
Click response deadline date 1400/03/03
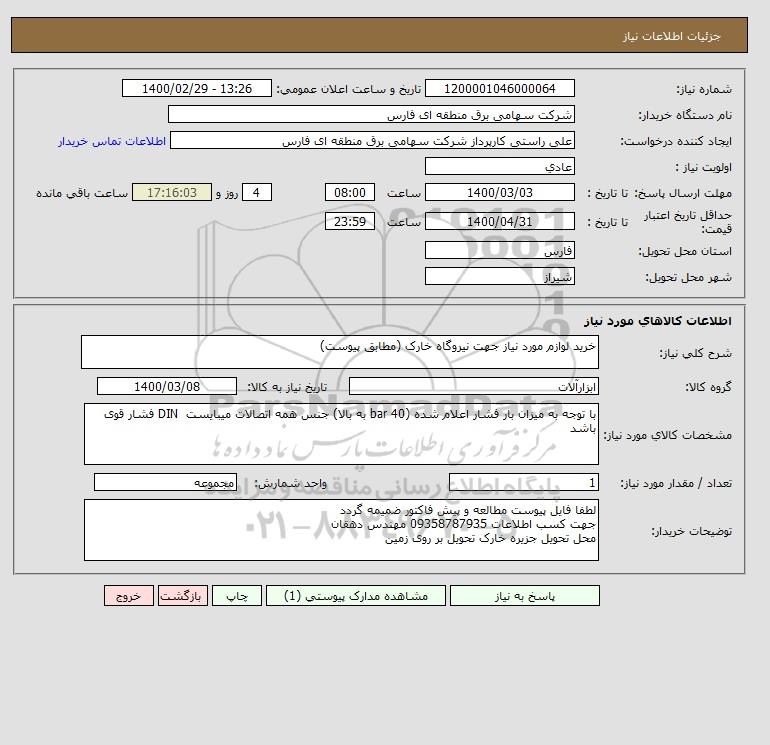(499, 193)
